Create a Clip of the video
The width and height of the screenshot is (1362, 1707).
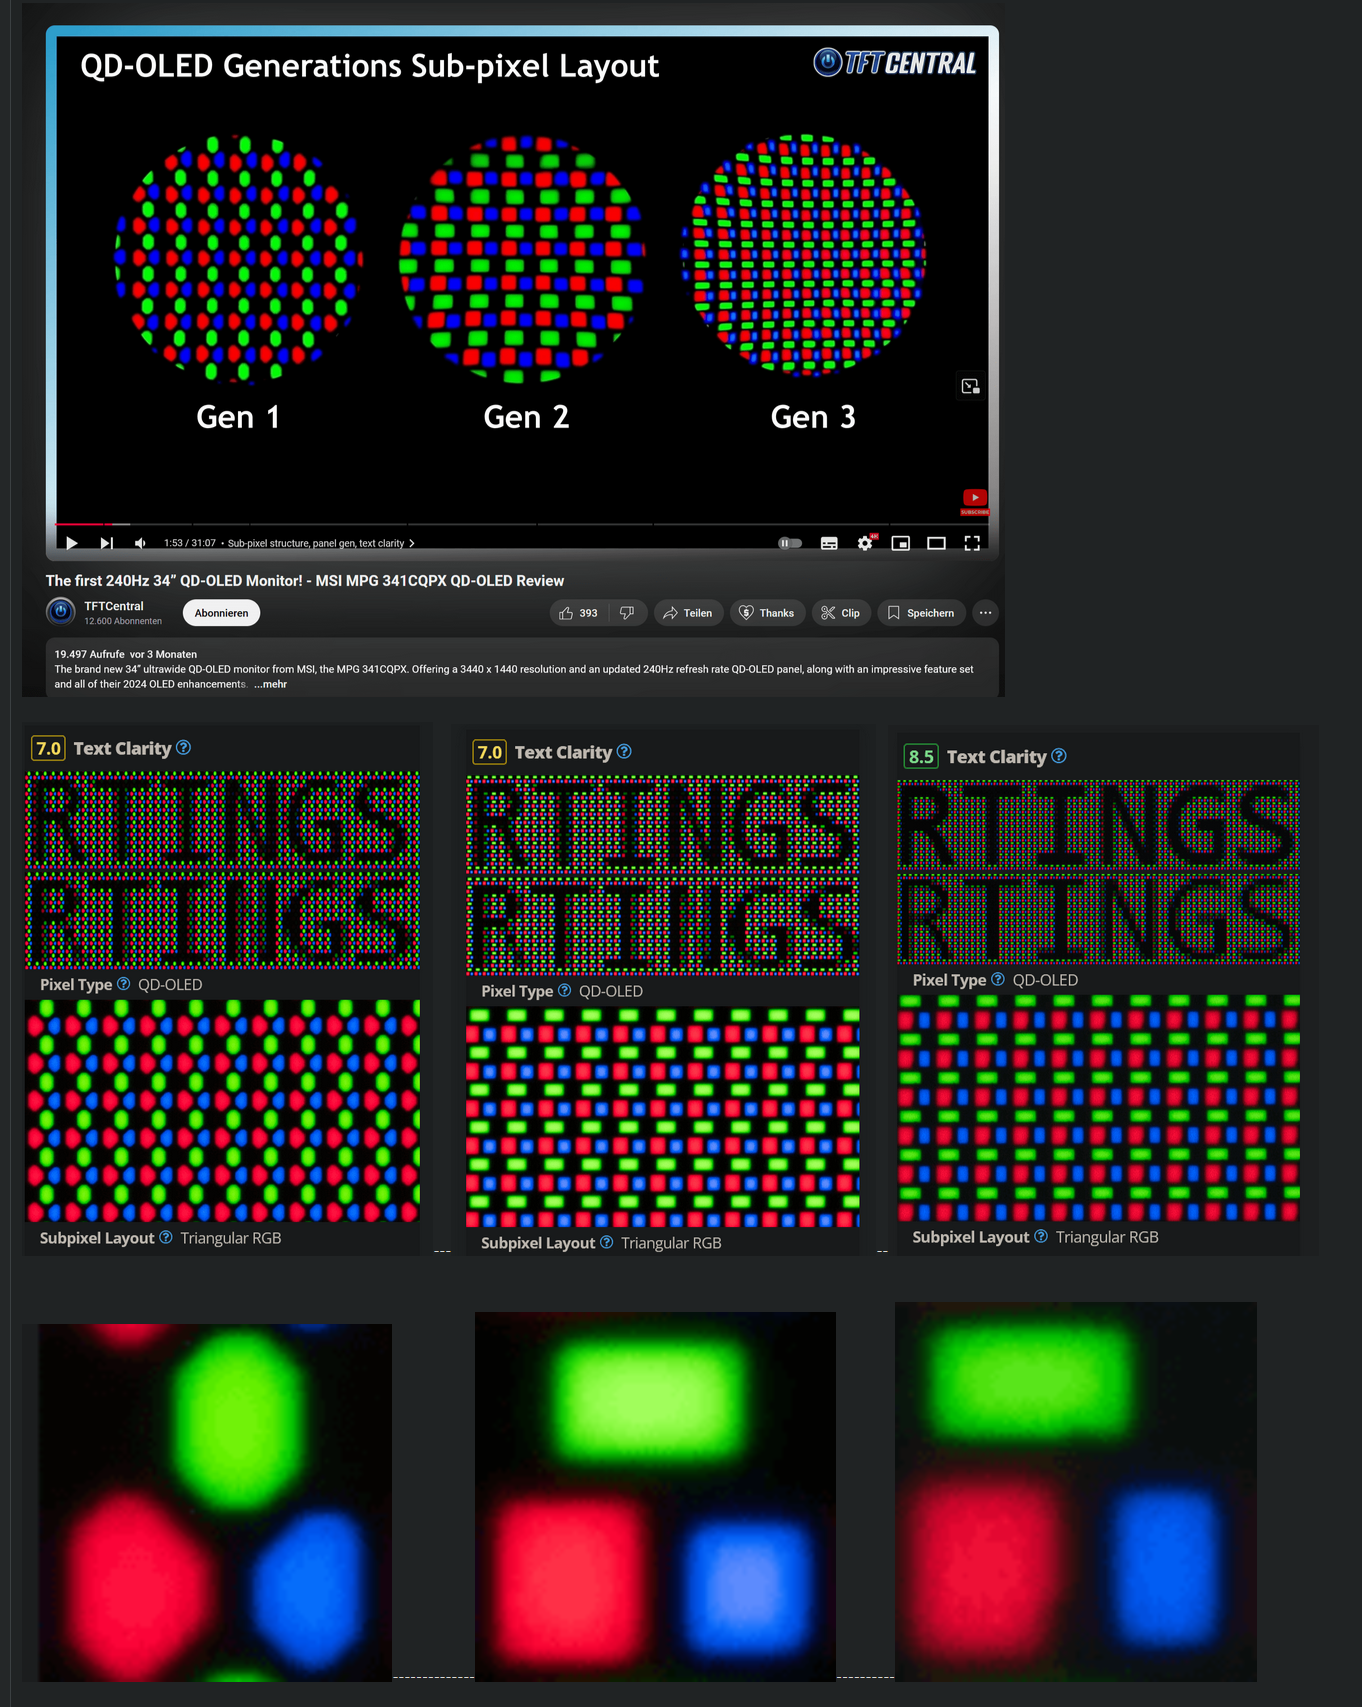840,613
